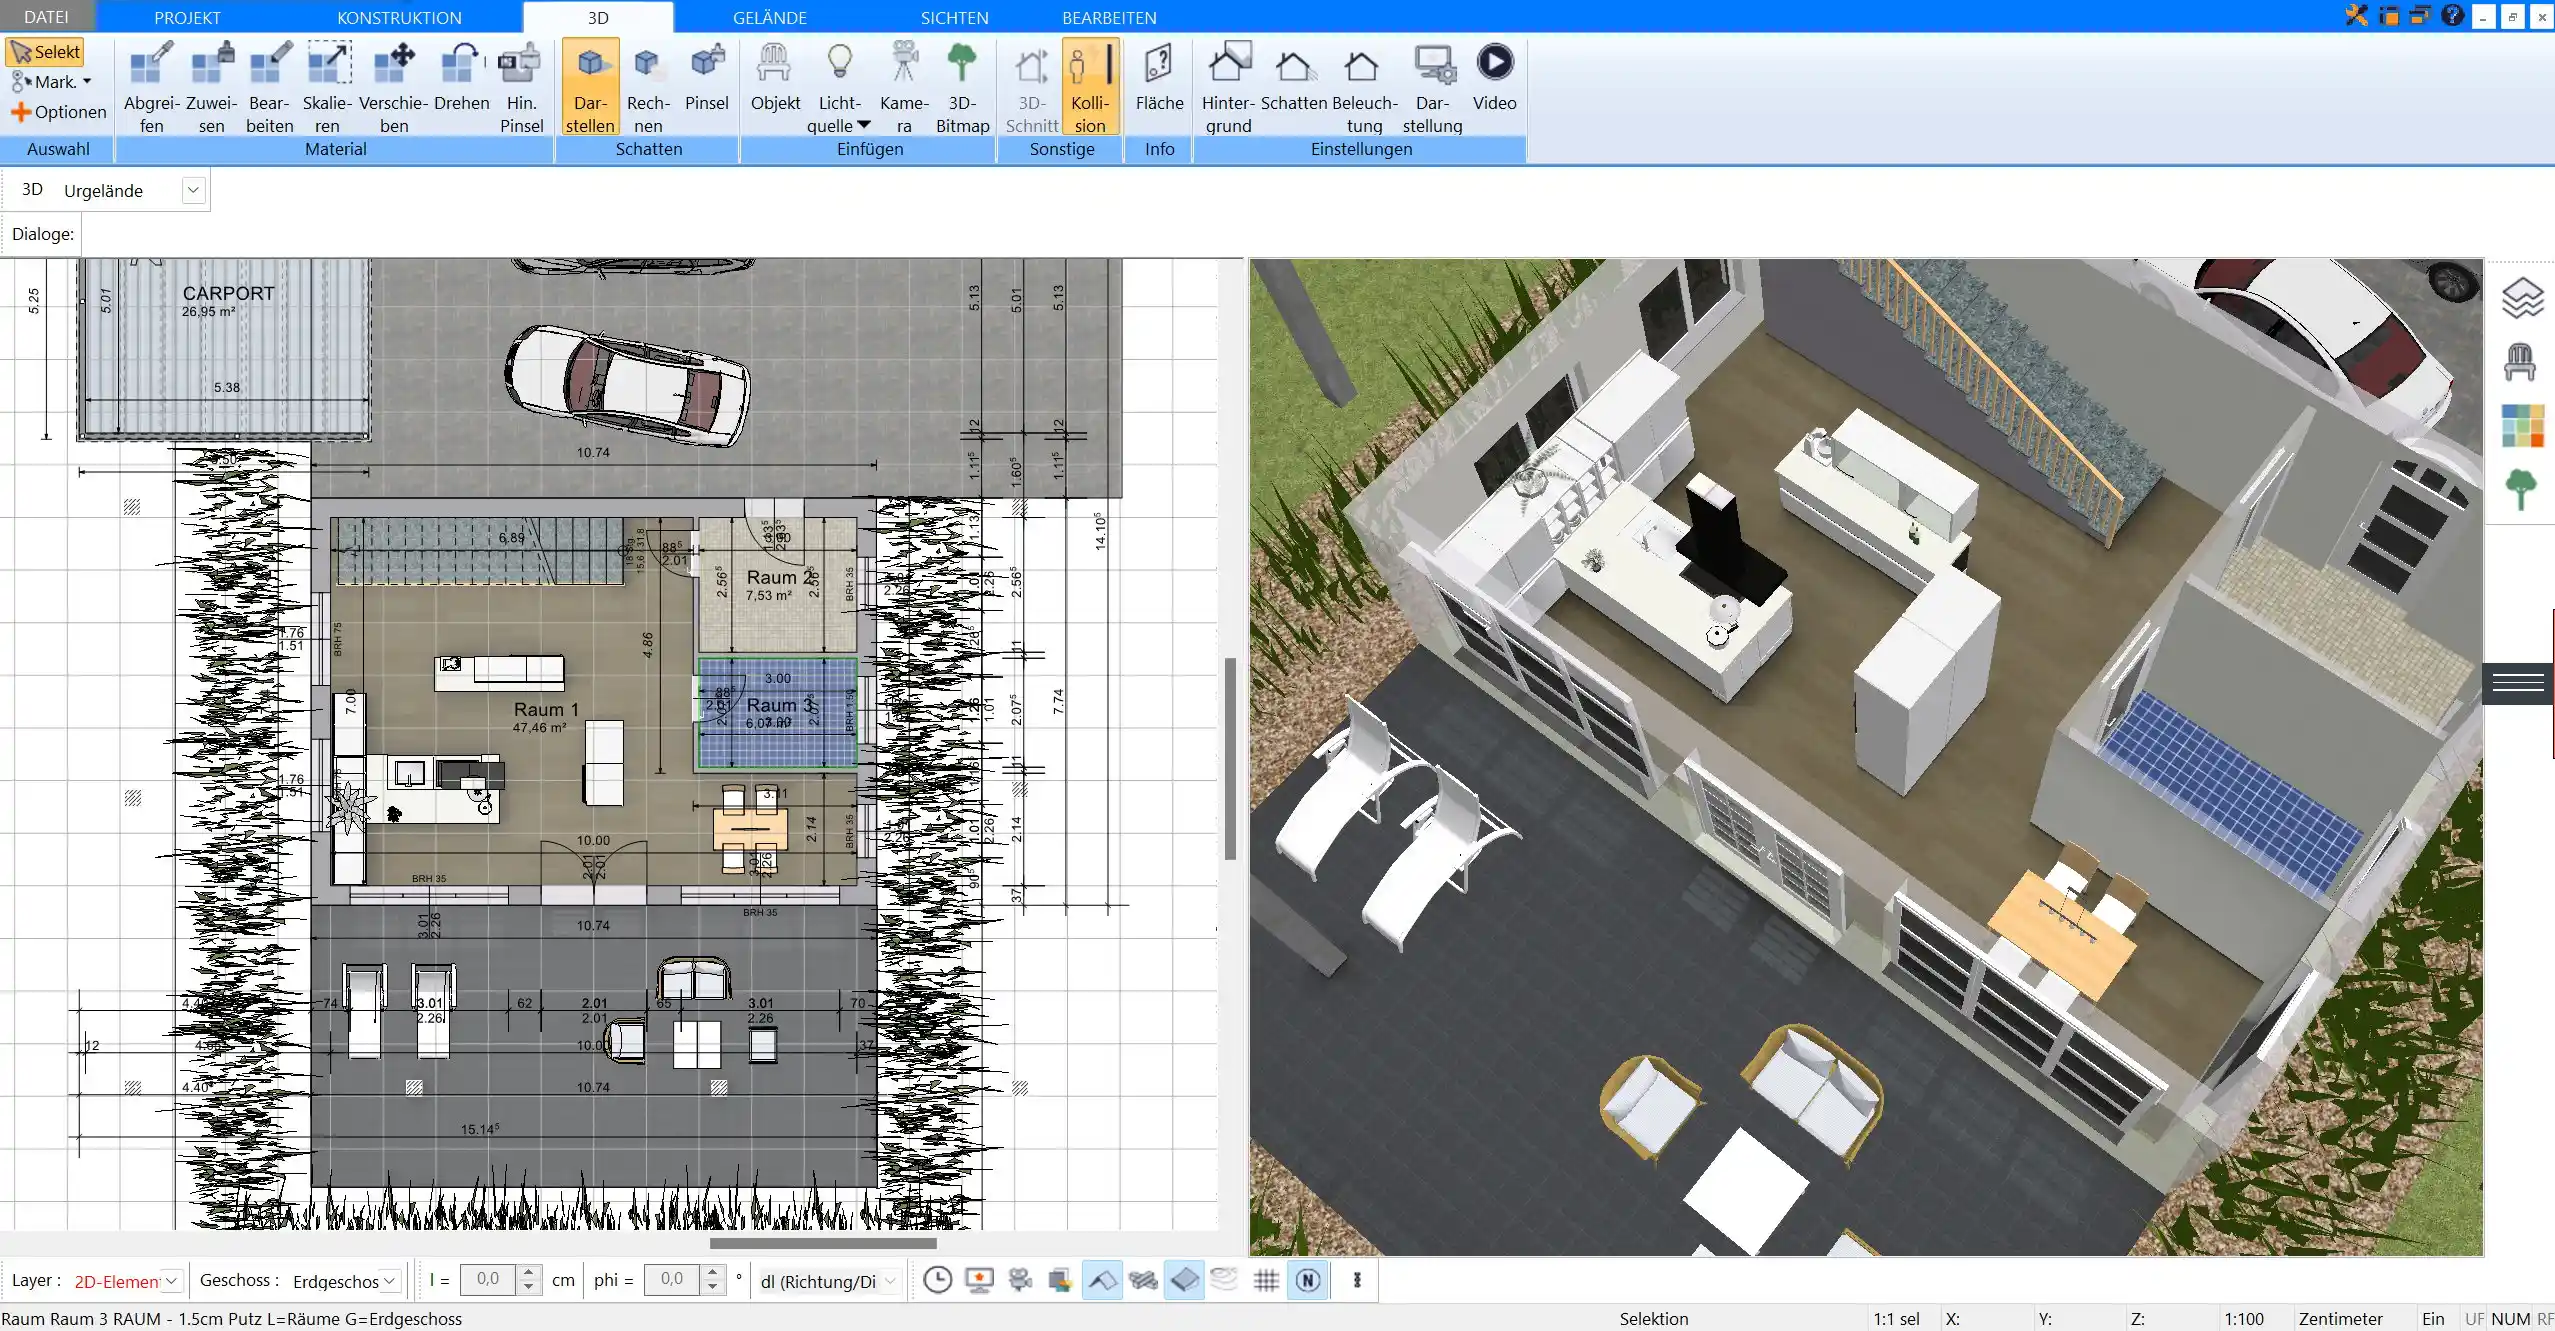Click the clock icon in bottom toolbar
Viewport: 2555px width, 1331px height.
pos(937,1280)
